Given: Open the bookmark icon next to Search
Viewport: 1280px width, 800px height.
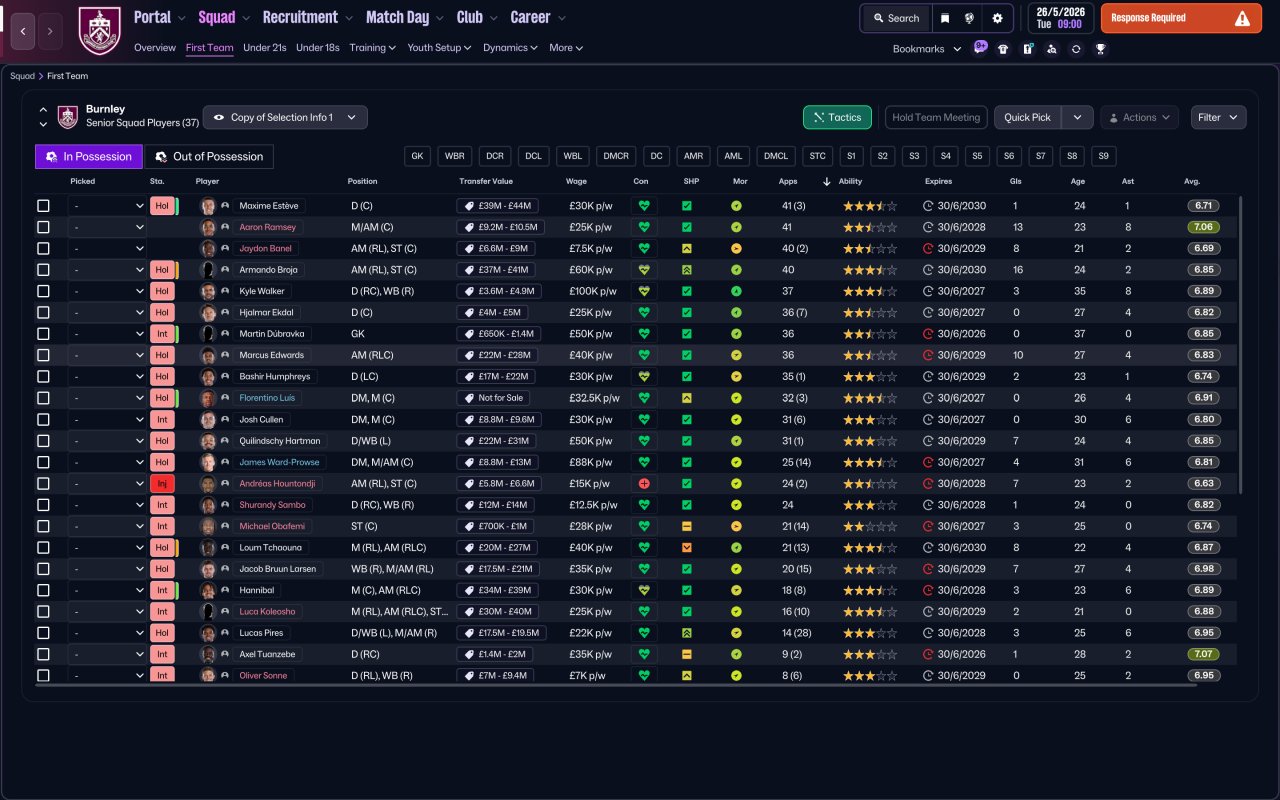Looking at the screenshot, I should 944,18.
